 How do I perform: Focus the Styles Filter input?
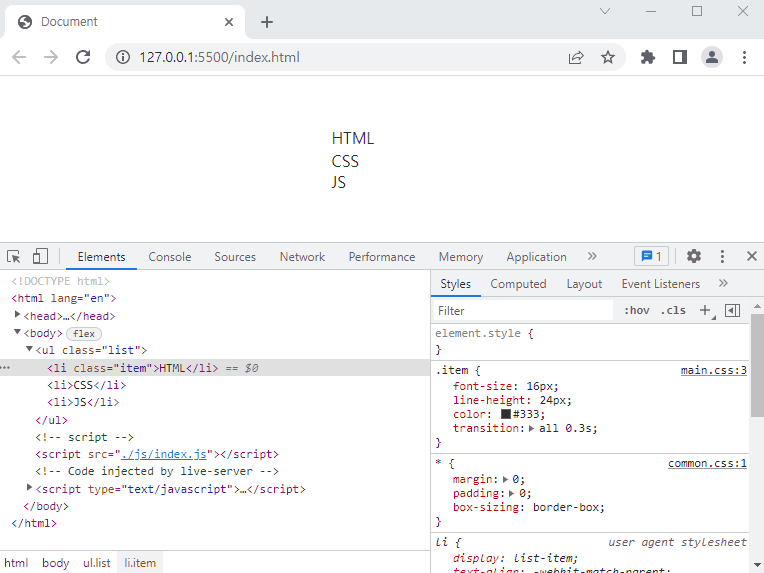[523, 310]
